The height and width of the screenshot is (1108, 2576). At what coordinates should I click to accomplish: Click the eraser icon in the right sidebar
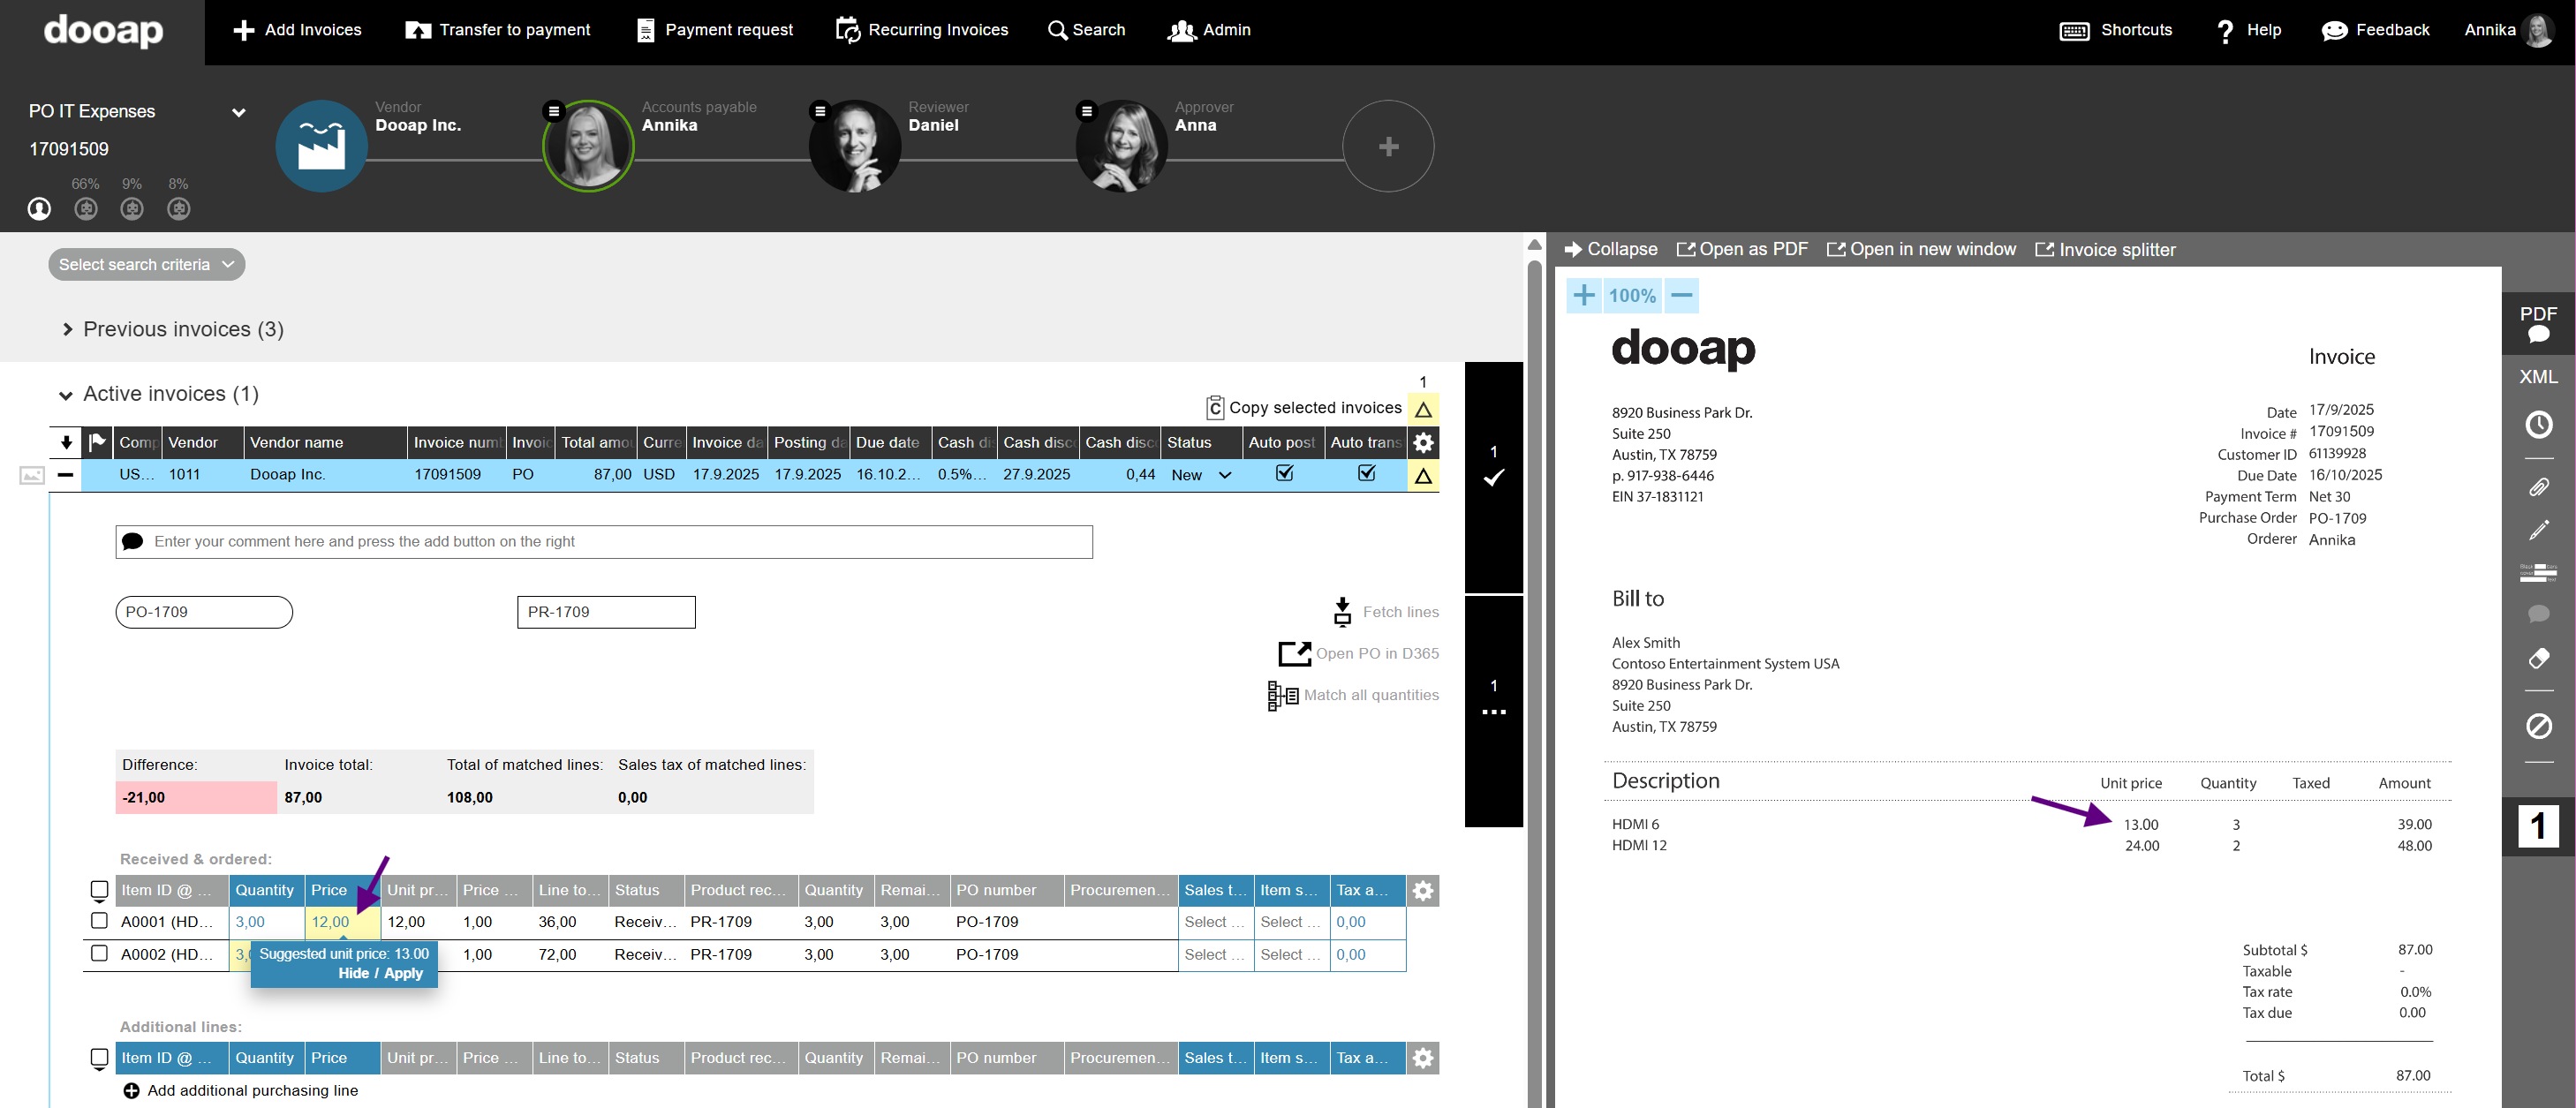pos(2538,658)
